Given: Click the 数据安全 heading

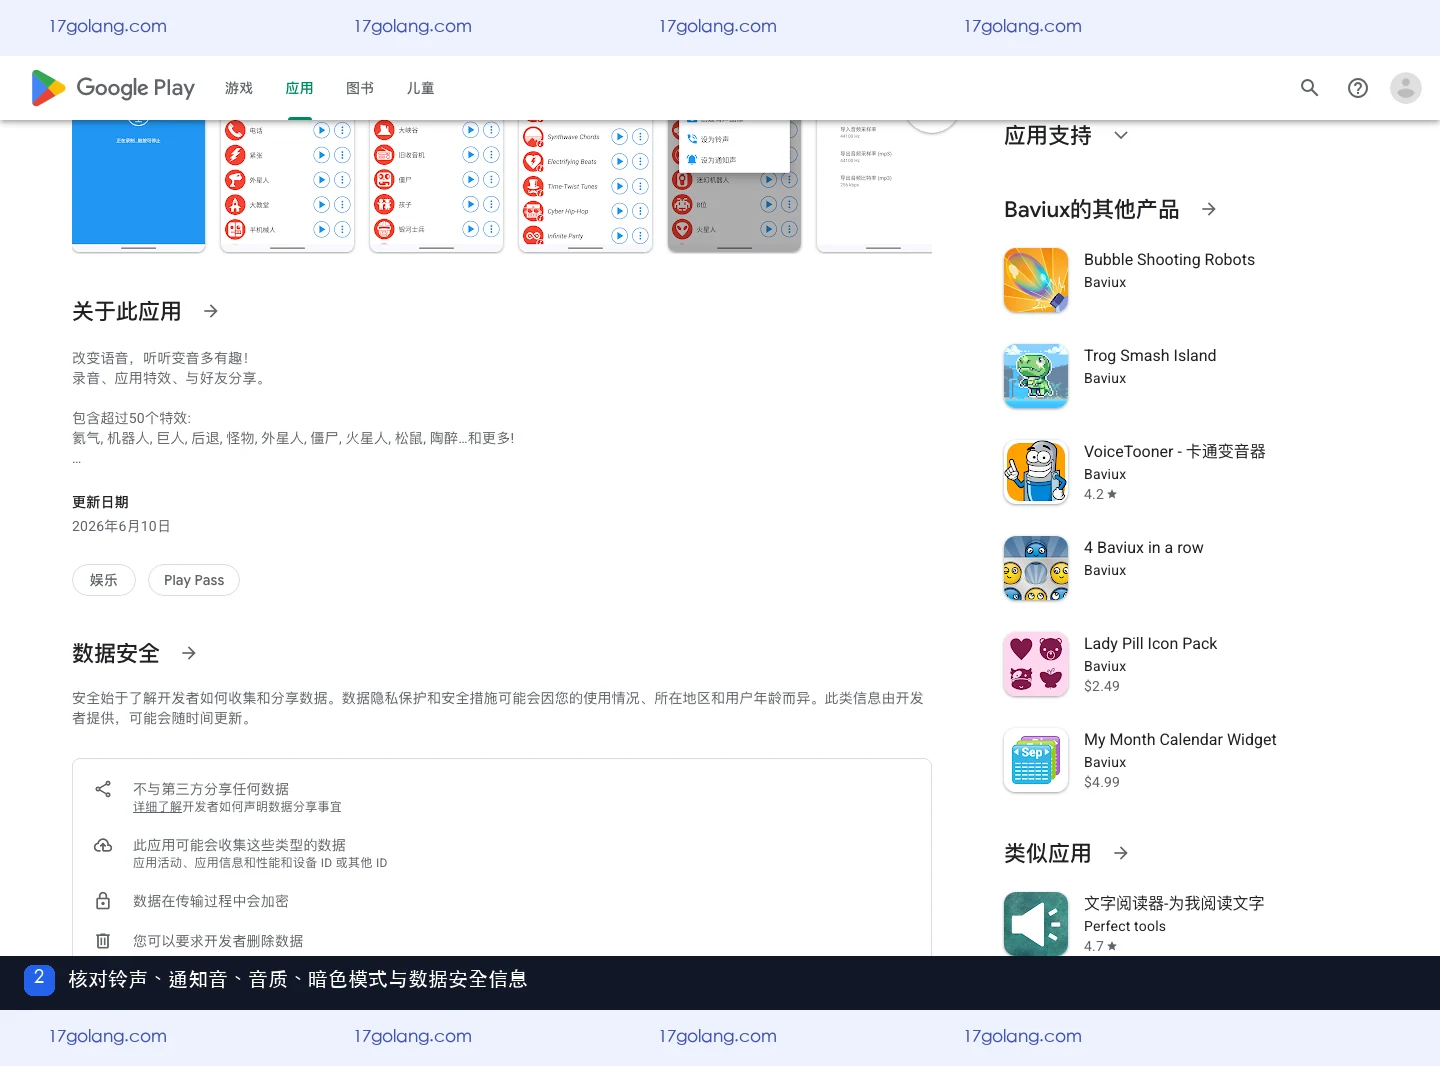Looking at the screenshot, I should click(x=116, y=653).
